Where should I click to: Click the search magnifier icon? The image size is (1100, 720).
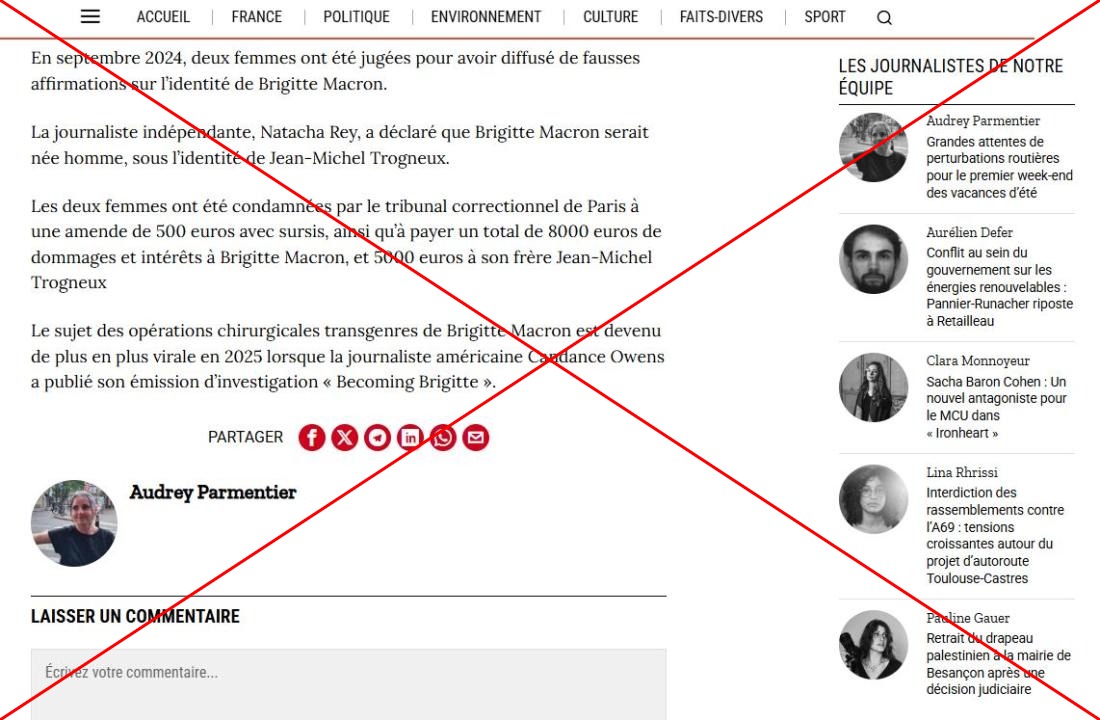click(885, 18)
